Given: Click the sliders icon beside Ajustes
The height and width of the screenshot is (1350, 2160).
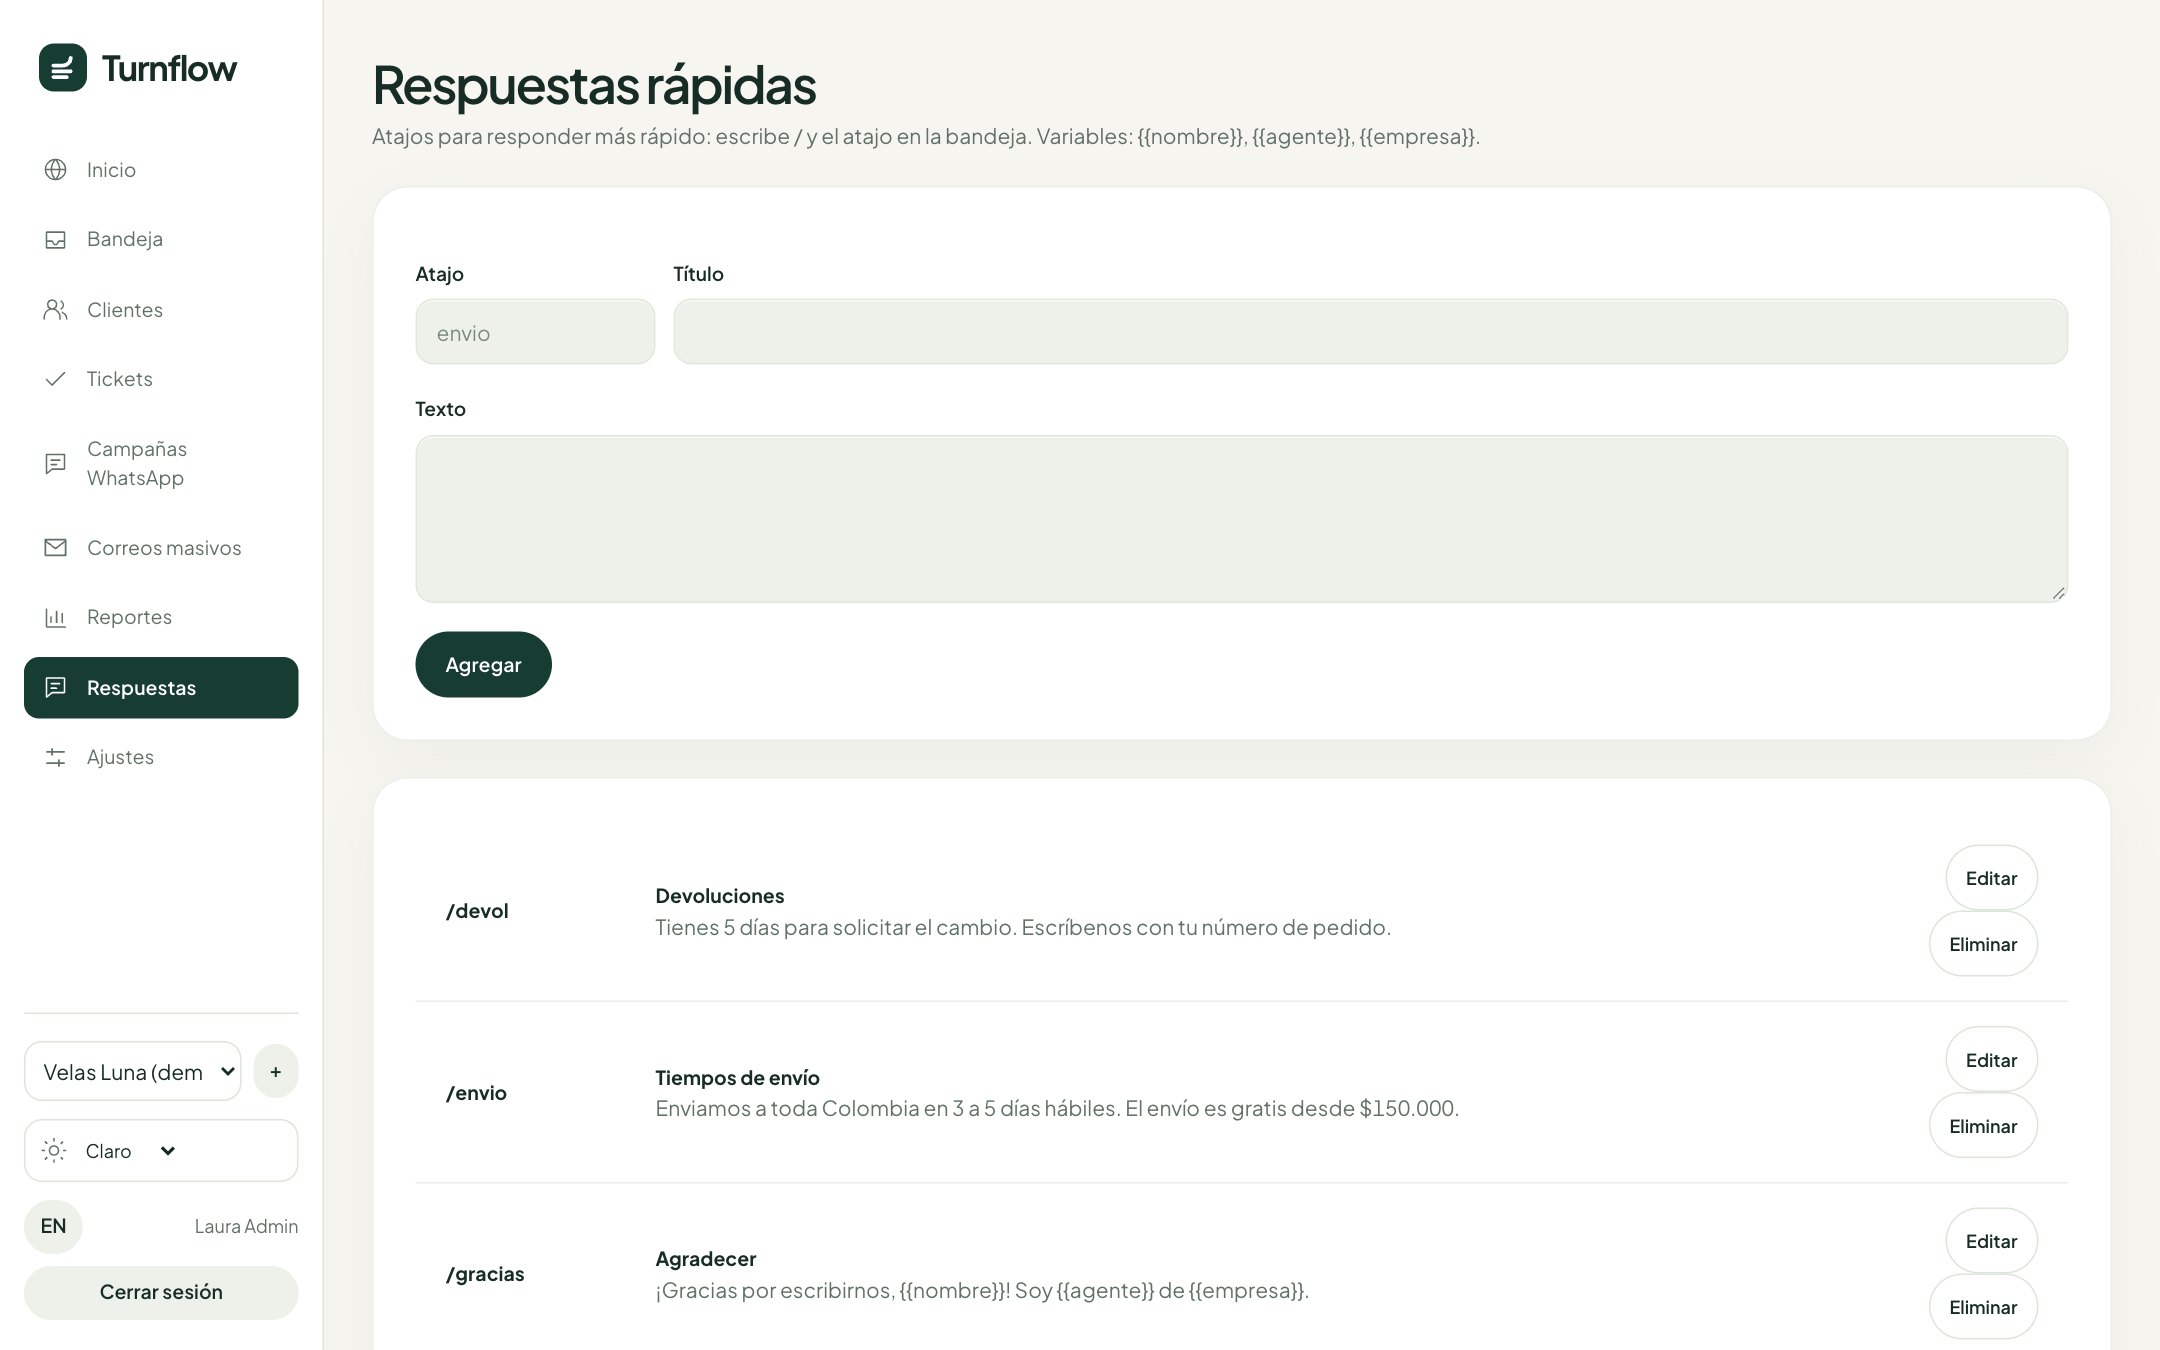Looking at the screenshot, I should 56,757.
